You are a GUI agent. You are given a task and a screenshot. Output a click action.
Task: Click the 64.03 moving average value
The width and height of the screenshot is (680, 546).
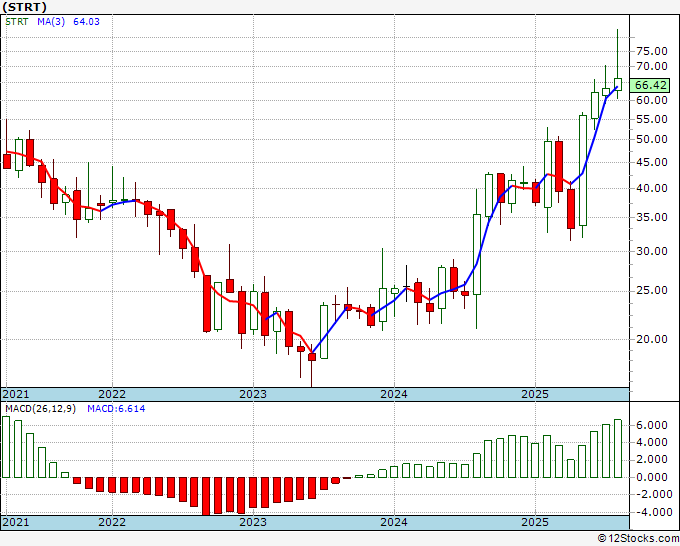(86, 22)
